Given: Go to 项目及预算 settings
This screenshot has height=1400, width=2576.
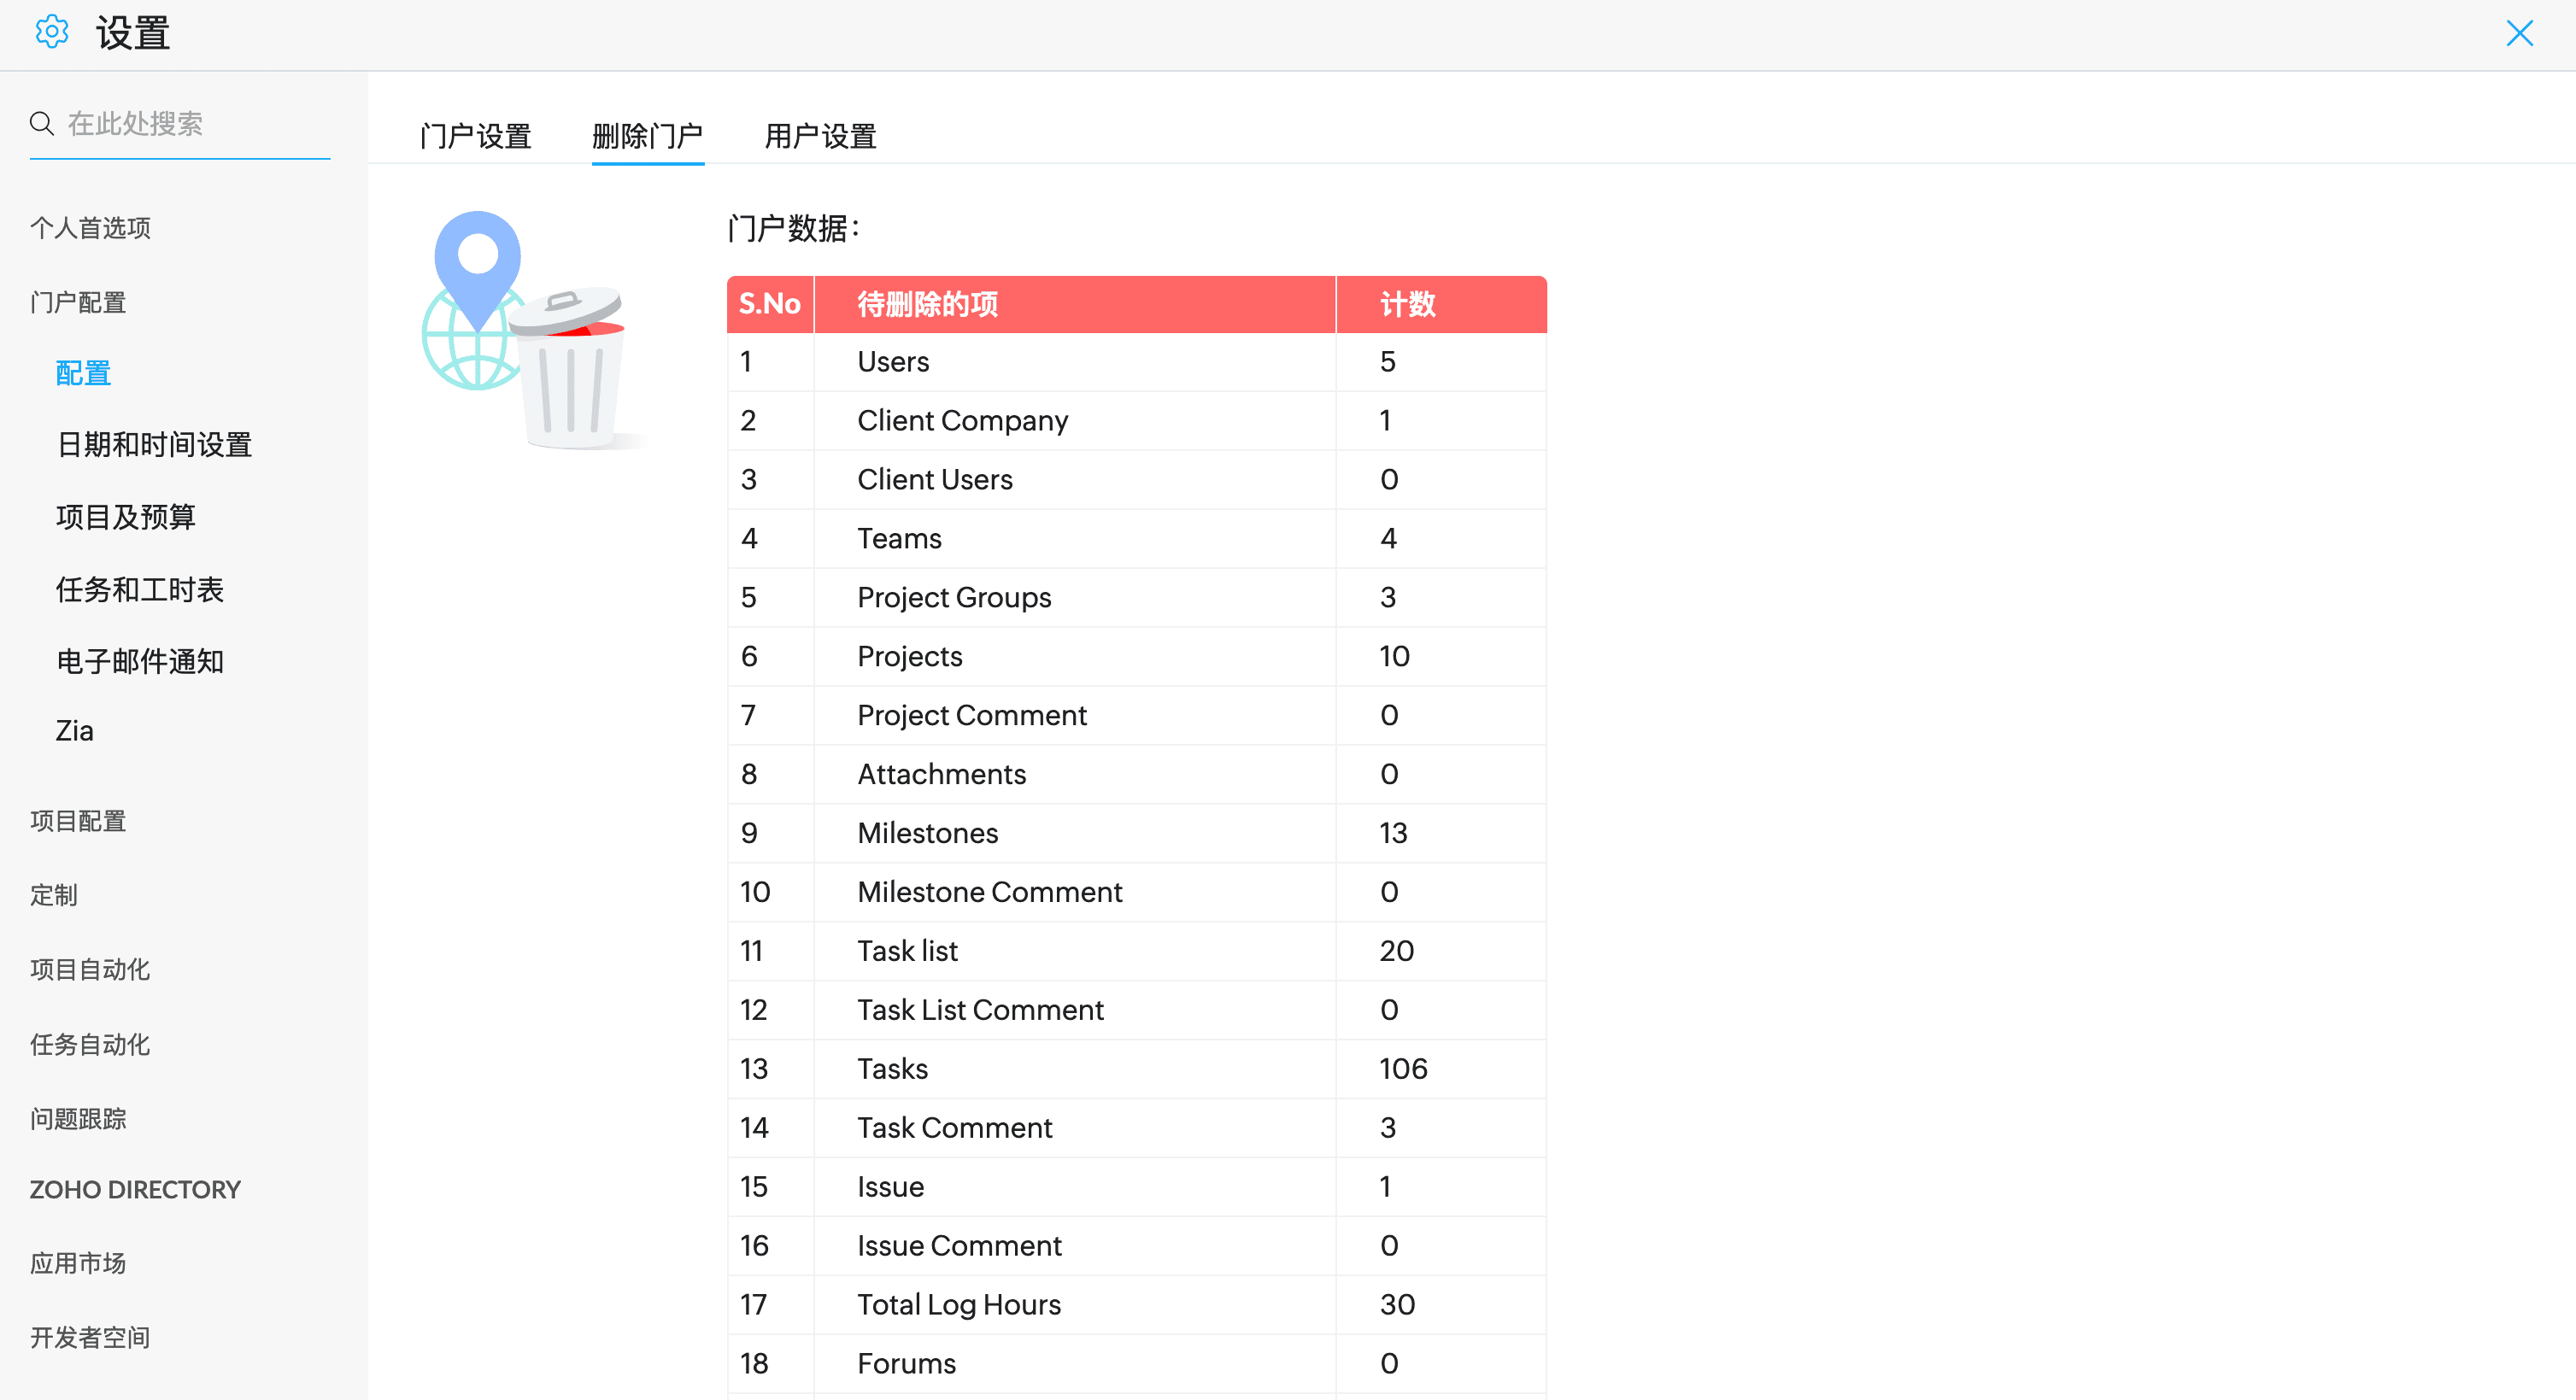Looking at the screenshot, I should tap(126, 517).
